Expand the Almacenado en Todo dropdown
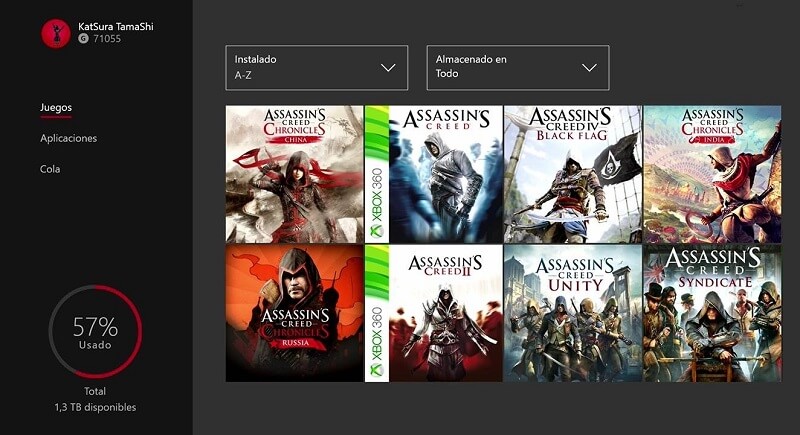This screenshot has height=435, width=800. pyautogui.click(x=517, y=68)
